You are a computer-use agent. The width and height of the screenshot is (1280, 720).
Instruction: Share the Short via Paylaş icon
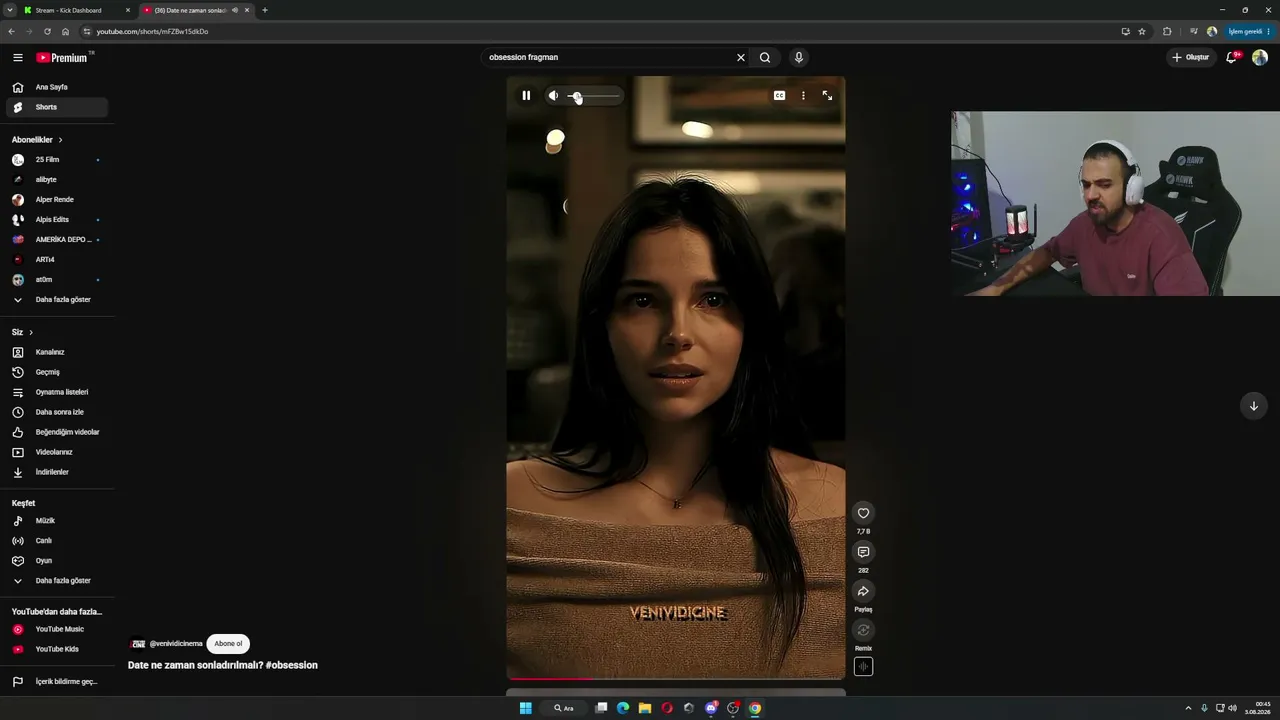(863, 591)
